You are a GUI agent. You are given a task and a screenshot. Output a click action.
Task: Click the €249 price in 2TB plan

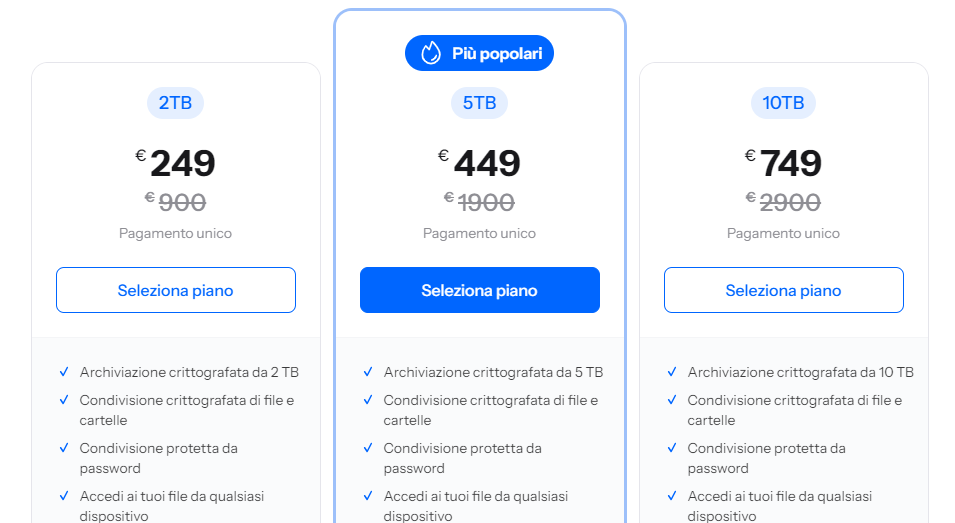(x=176, y=163)
